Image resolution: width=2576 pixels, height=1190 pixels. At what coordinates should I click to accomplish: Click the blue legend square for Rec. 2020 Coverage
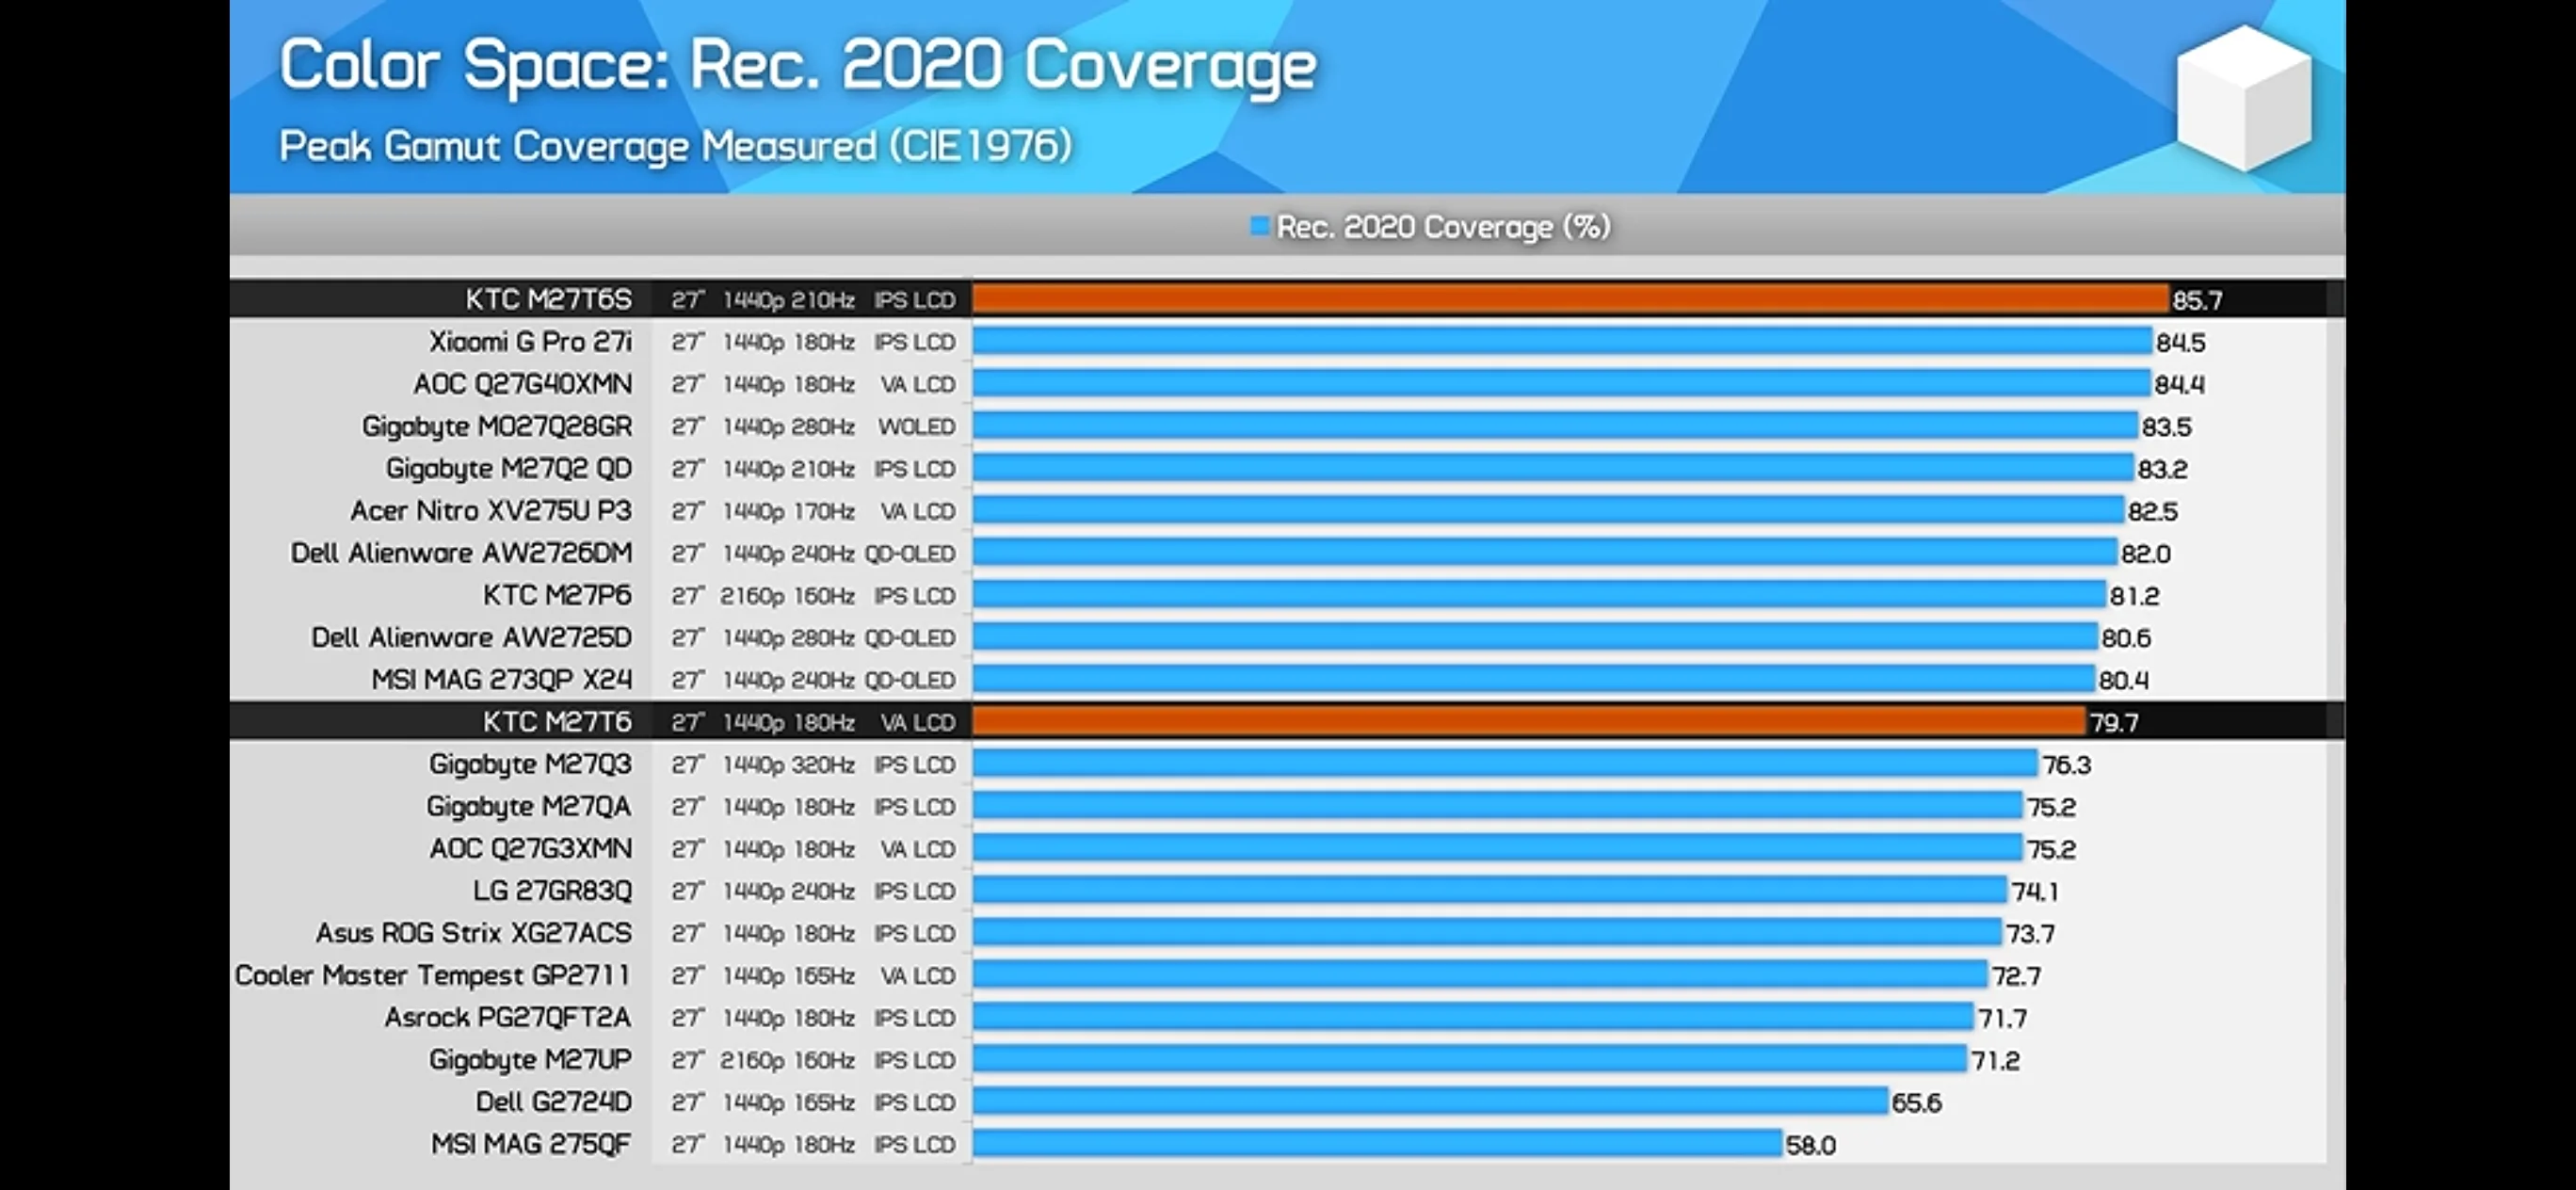click(1260, 226)
